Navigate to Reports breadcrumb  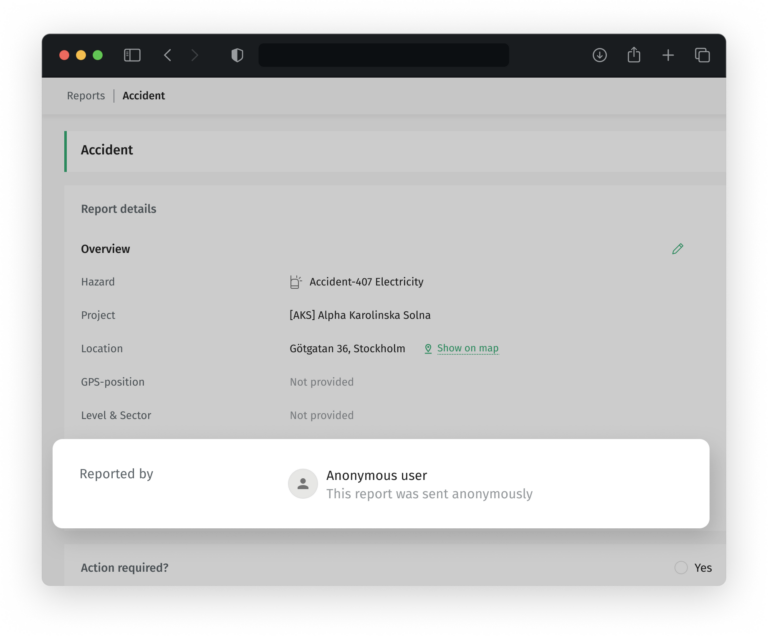[x=86, y=96]
